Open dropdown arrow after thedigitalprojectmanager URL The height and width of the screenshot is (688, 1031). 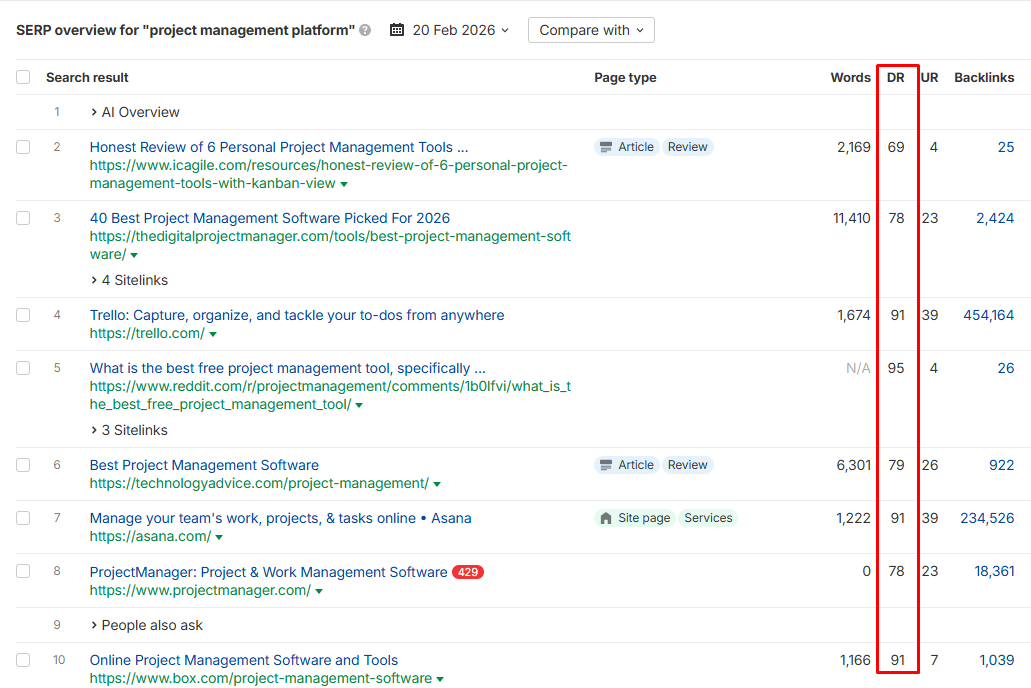click(x=134, y=255)
